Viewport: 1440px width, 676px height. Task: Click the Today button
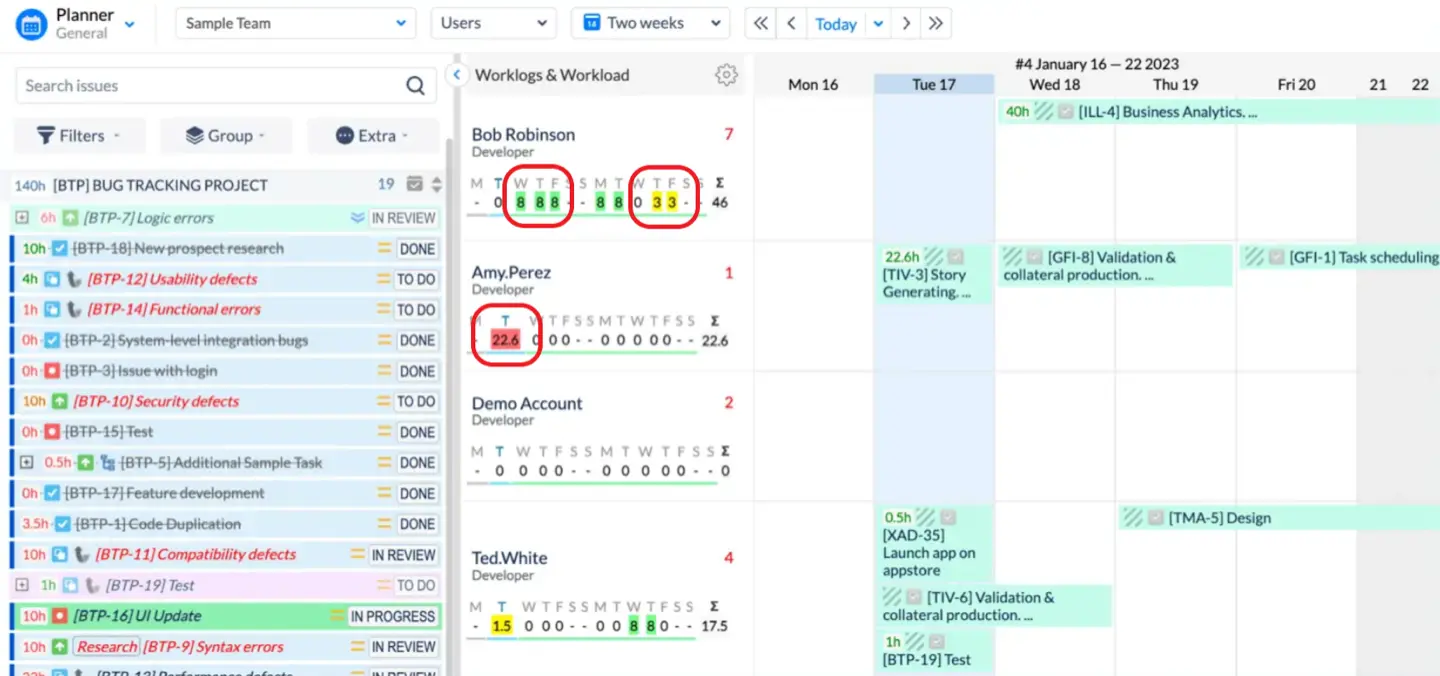point(836,23)
